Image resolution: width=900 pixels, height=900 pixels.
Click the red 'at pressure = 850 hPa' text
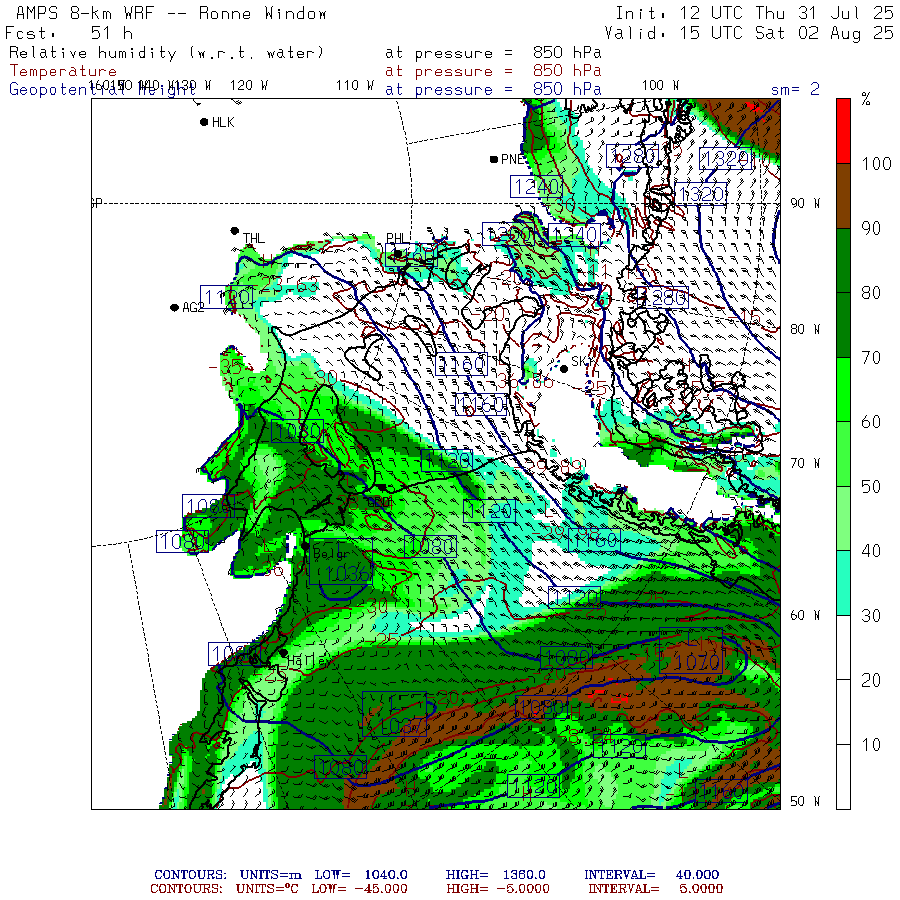pyautogui.click(x=493, y=71)
